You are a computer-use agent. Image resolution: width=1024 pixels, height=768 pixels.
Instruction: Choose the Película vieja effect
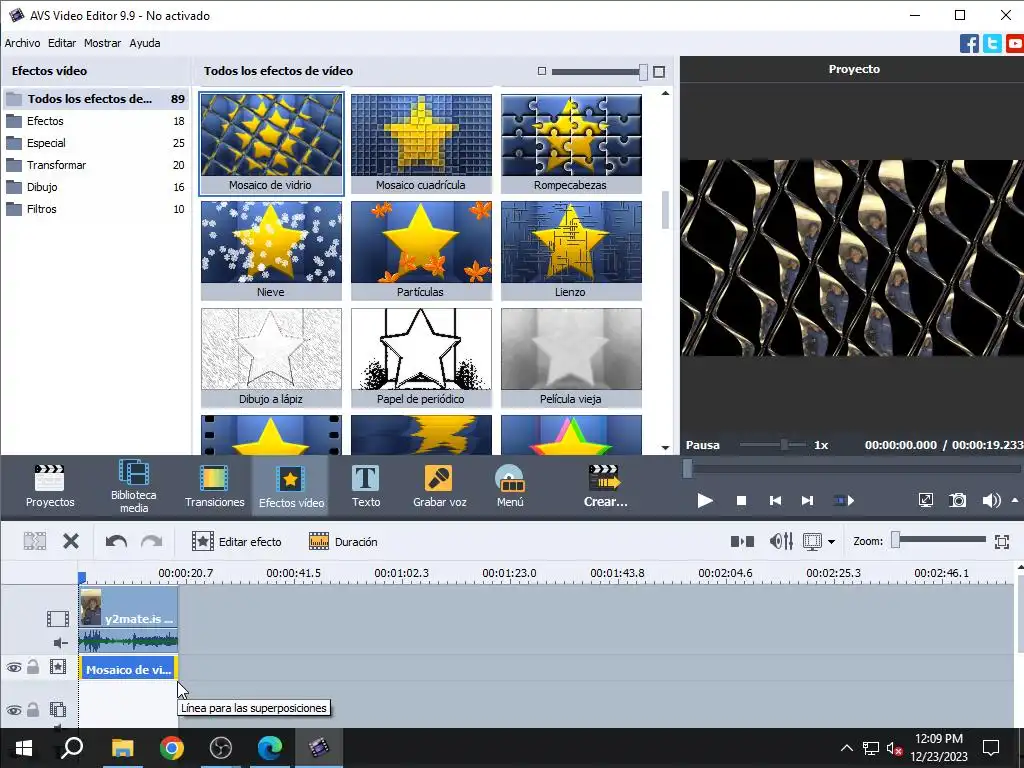pyautogui.click(x=571, y=358)
